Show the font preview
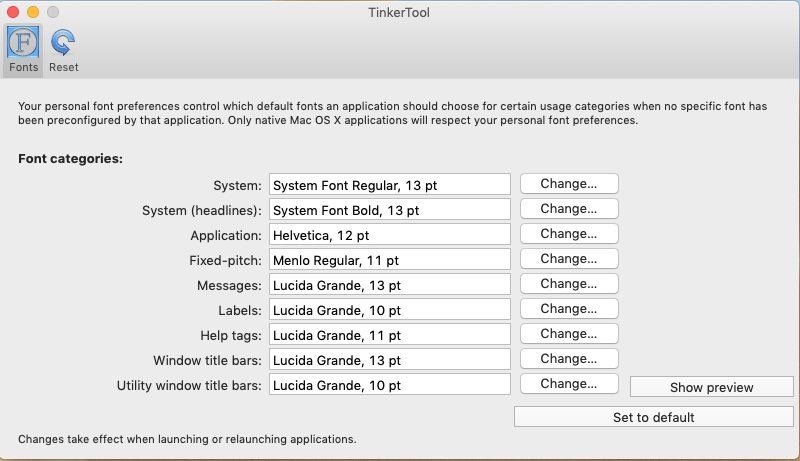This screenshot has height=461, width=800. click(x=711, y=387)
